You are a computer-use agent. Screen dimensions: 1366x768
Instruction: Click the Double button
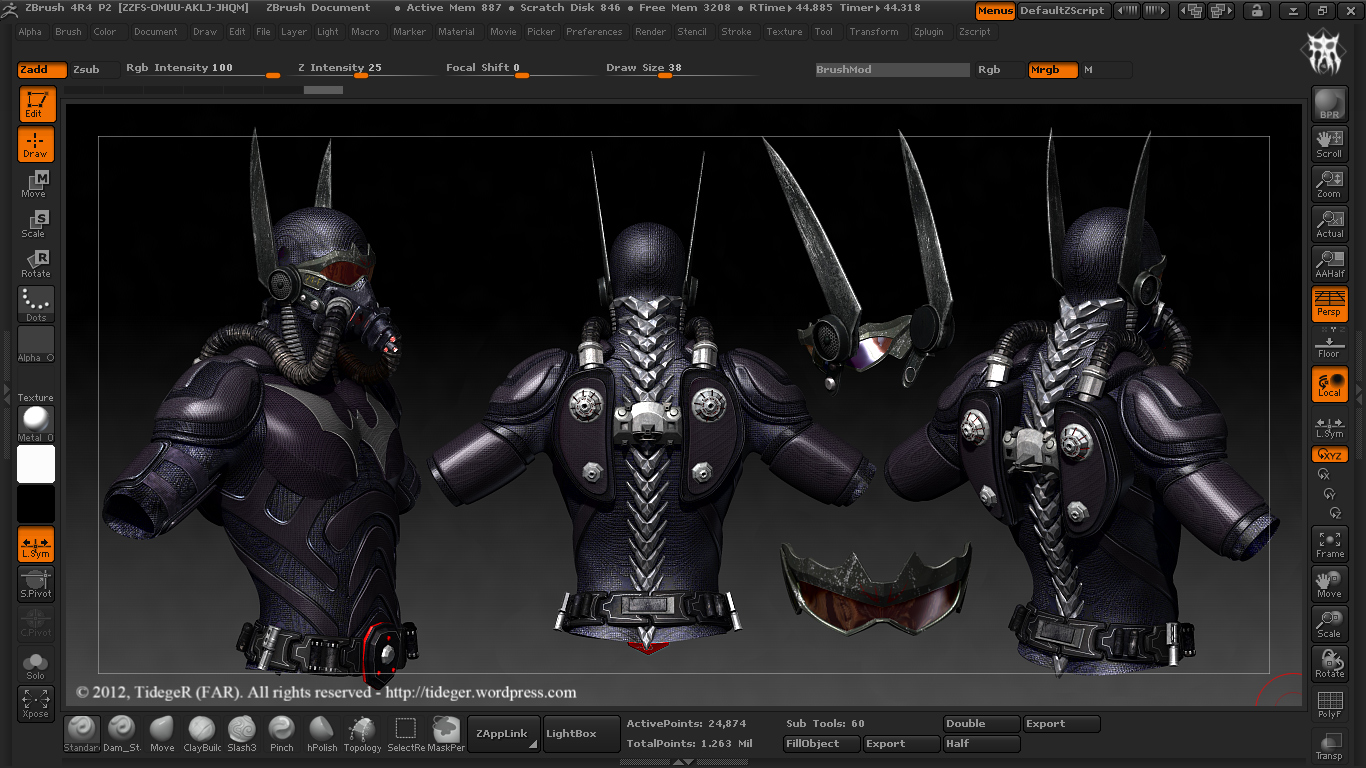tap(982, 724)
